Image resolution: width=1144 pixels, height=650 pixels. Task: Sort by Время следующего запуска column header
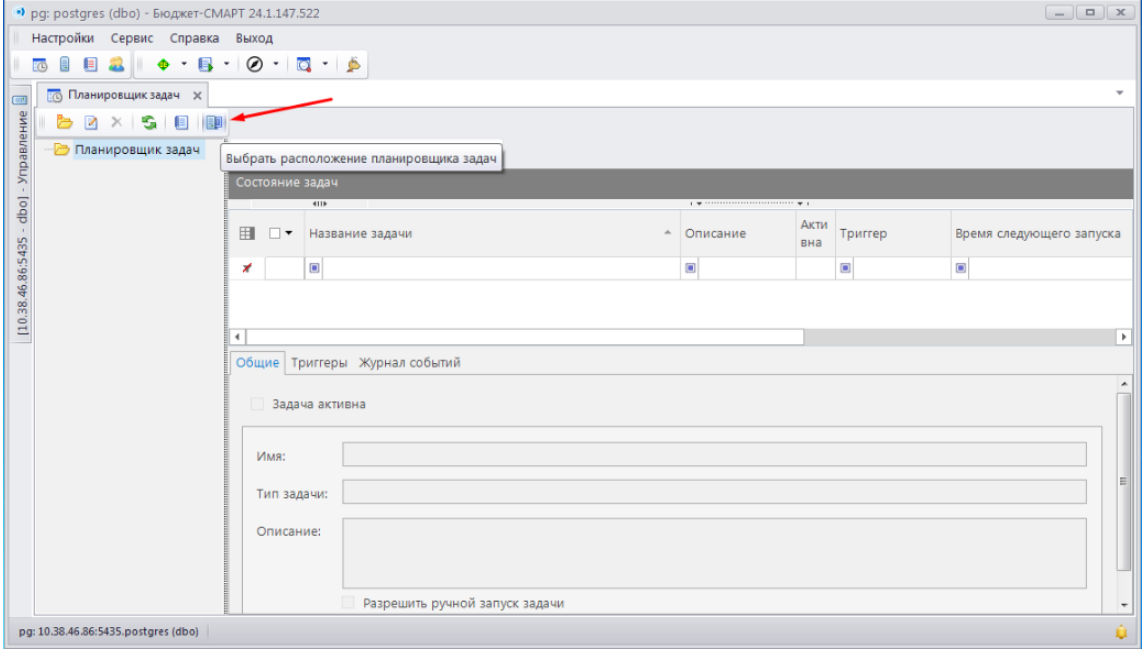(1042, 233)
